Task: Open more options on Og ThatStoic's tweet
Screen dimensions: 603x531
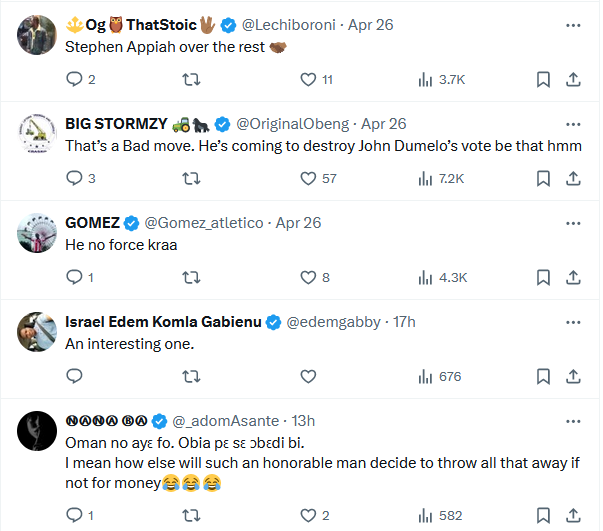Action: pyautogui.click(x=573, y=25)
